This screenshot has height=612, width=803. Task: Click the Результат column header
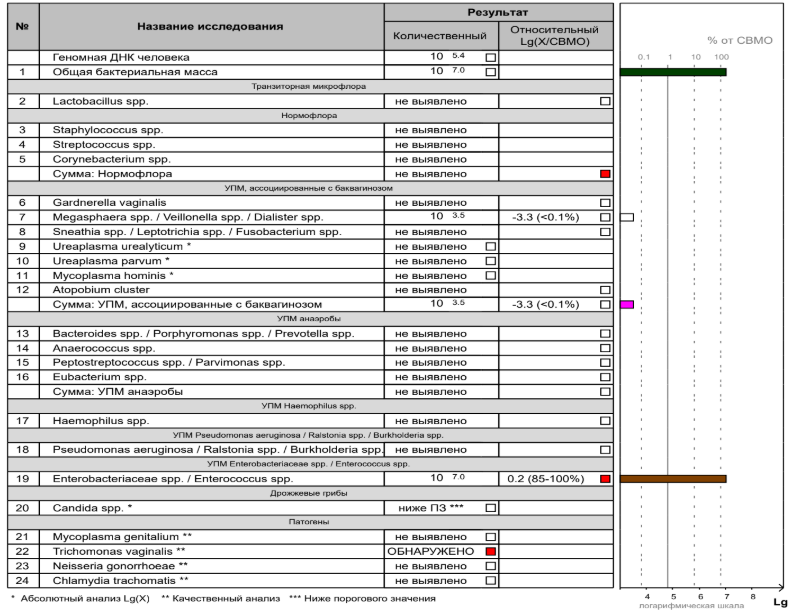click(498, 12)
